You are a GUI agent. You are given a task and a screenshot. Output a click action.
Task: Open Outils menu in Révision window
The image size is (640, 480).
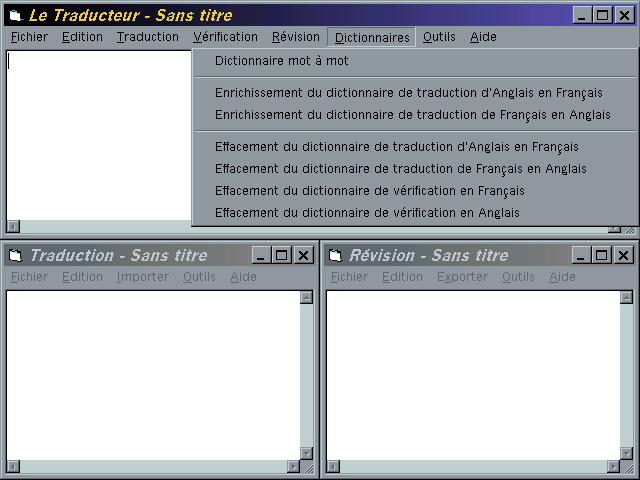point(518,277)
